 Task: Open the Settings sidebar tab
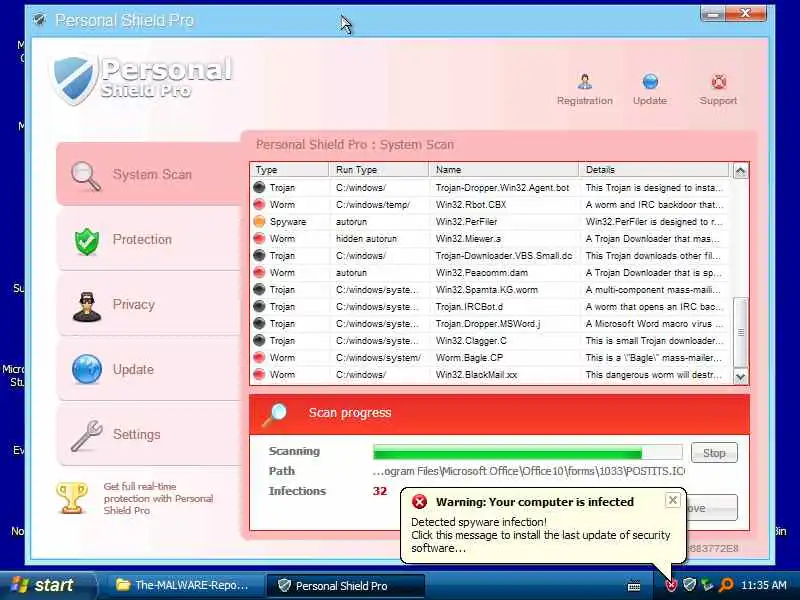(x=148, y=434)
